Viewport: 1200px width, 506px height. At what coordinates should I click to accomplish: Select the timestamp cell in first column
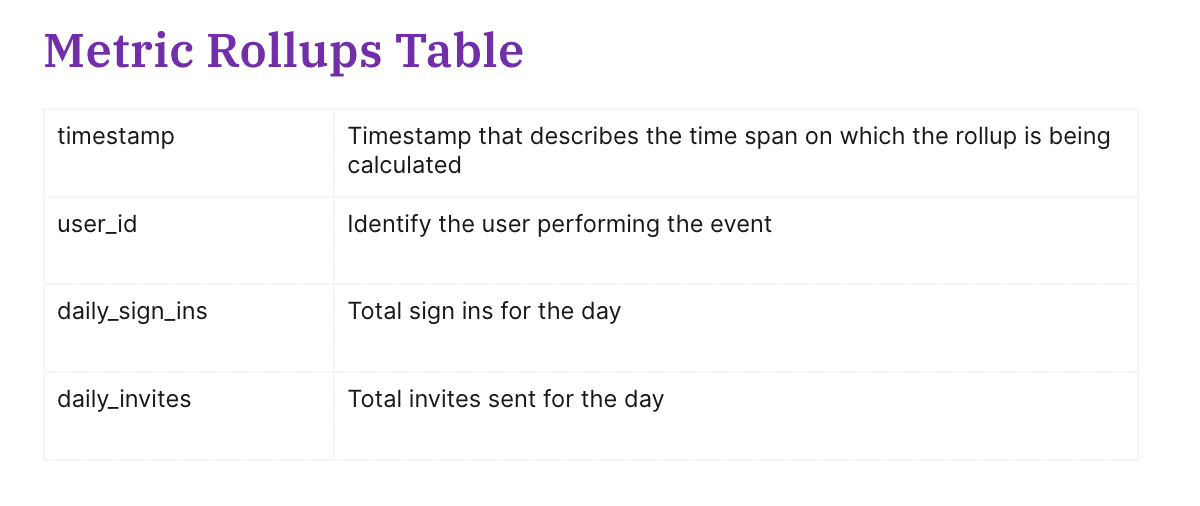(189, 153)
